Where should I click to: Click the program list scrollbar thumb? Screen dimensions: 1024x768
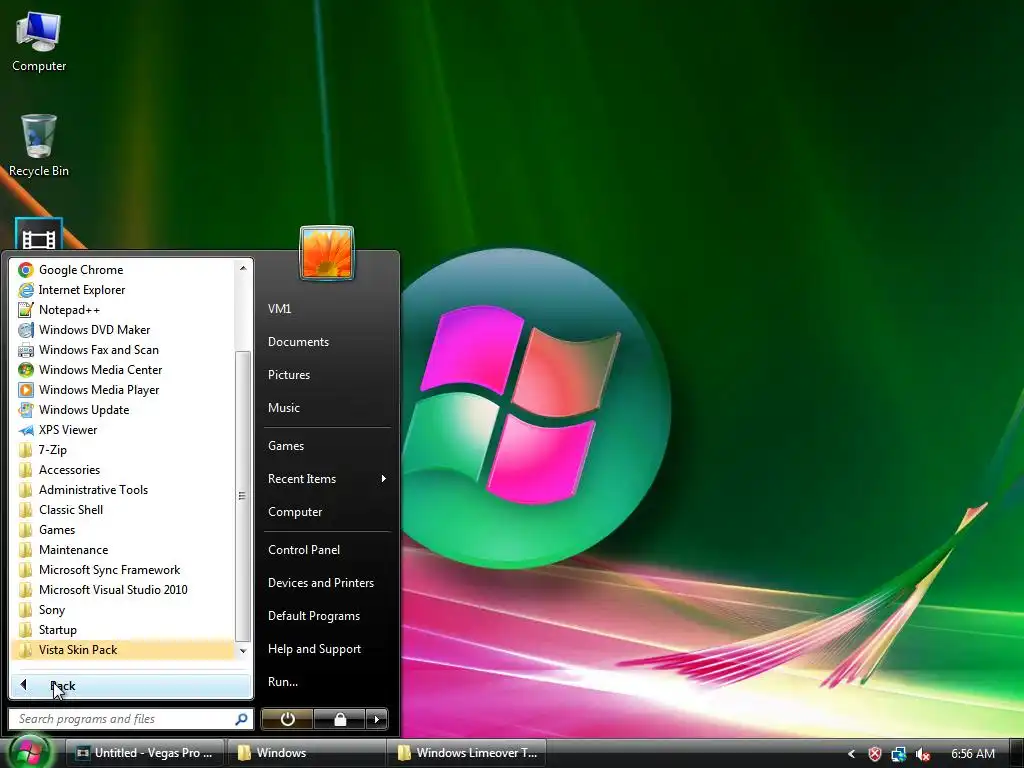coord(243,496)
